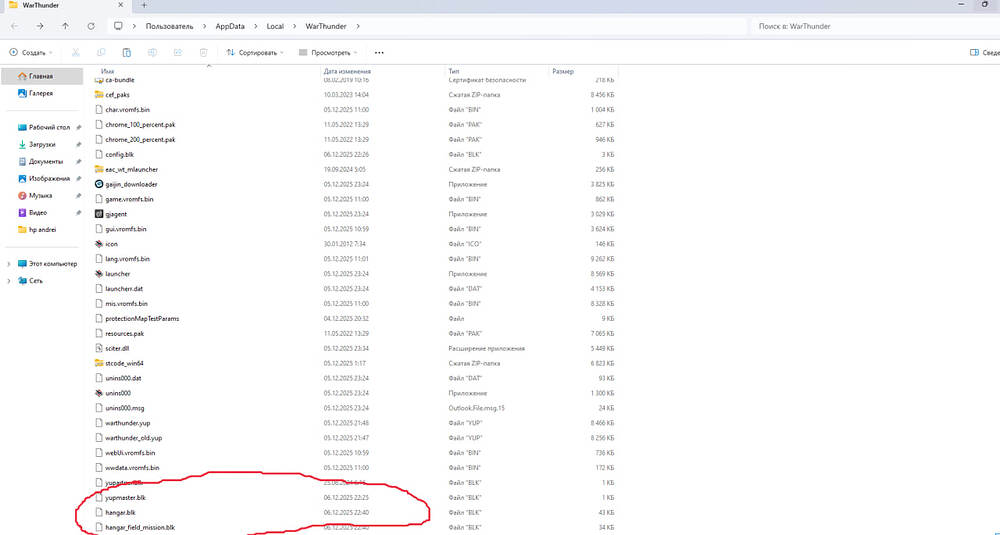The width and height of the screenshot is (1000, 535).
Task: Click the Back navigation arrow
Action: pyautogui.click(x=14, y=26)
